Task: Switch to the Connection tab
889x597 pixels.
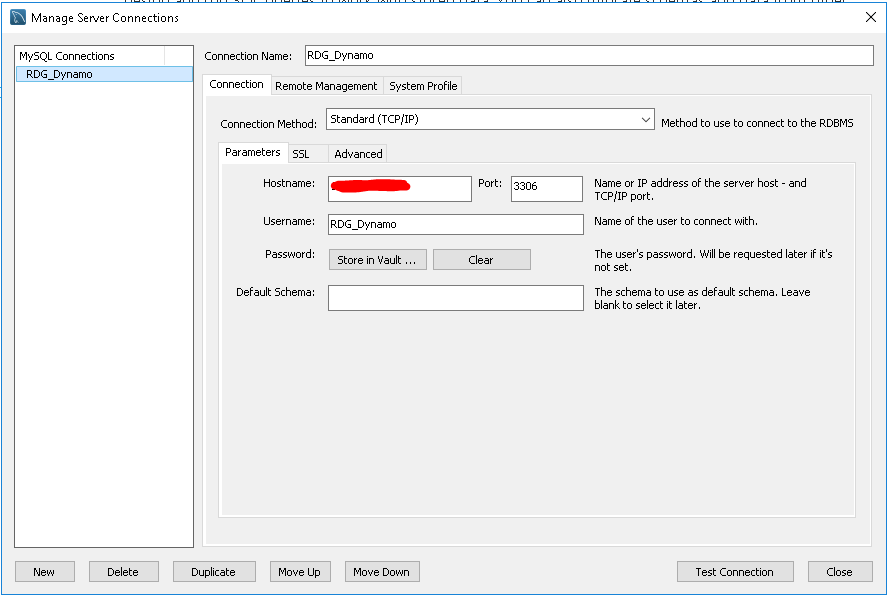Action: [x=236, y=84]
